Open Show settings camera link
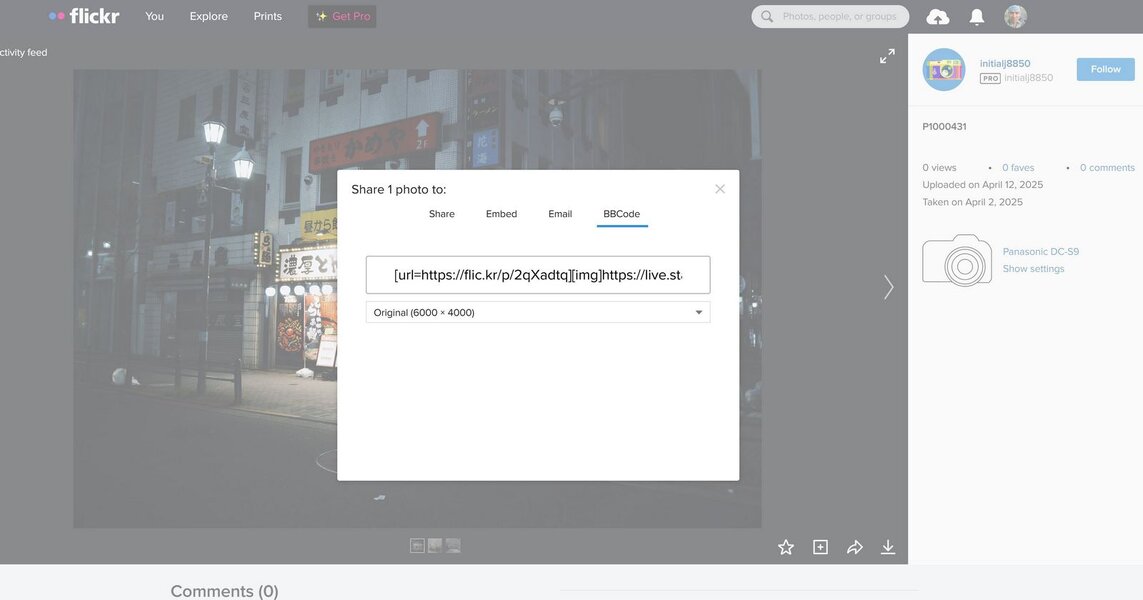 click(1033, 269)
